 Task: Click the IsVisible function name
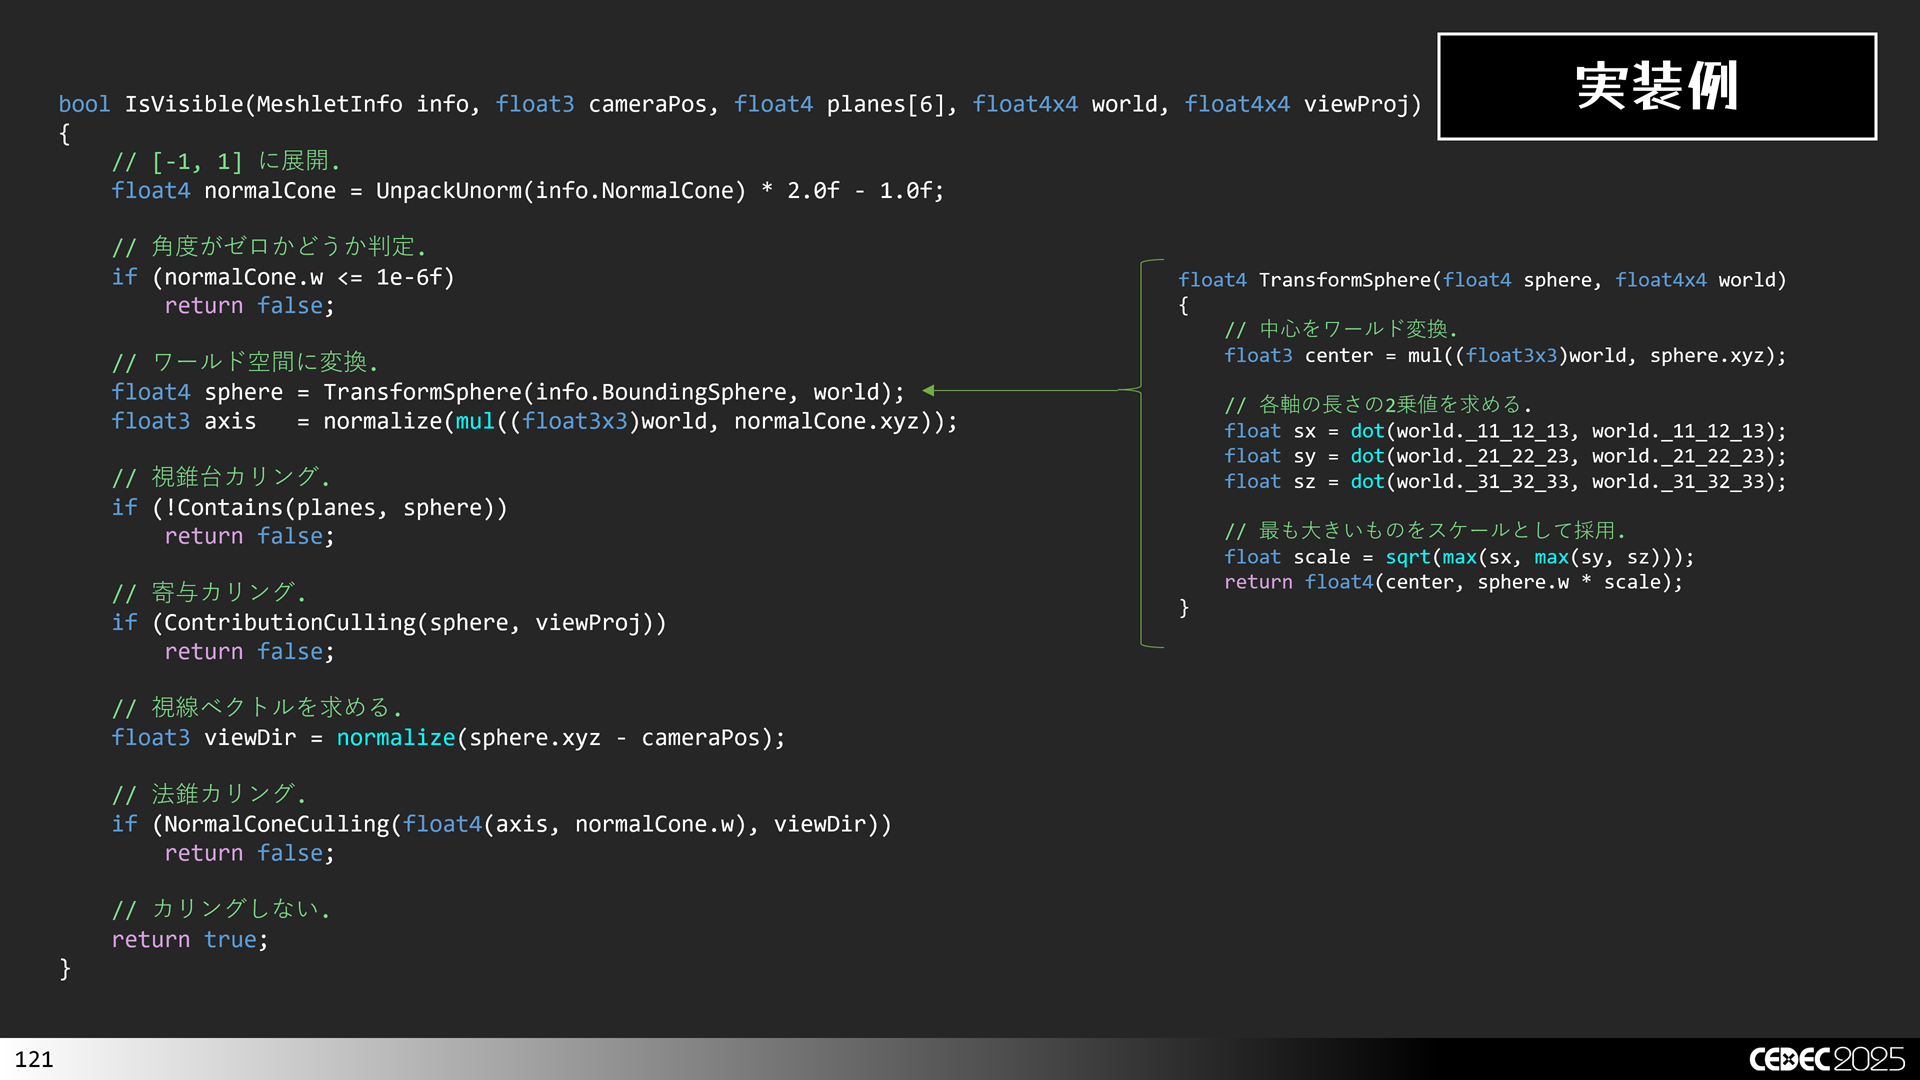click(x=184, y=104)
